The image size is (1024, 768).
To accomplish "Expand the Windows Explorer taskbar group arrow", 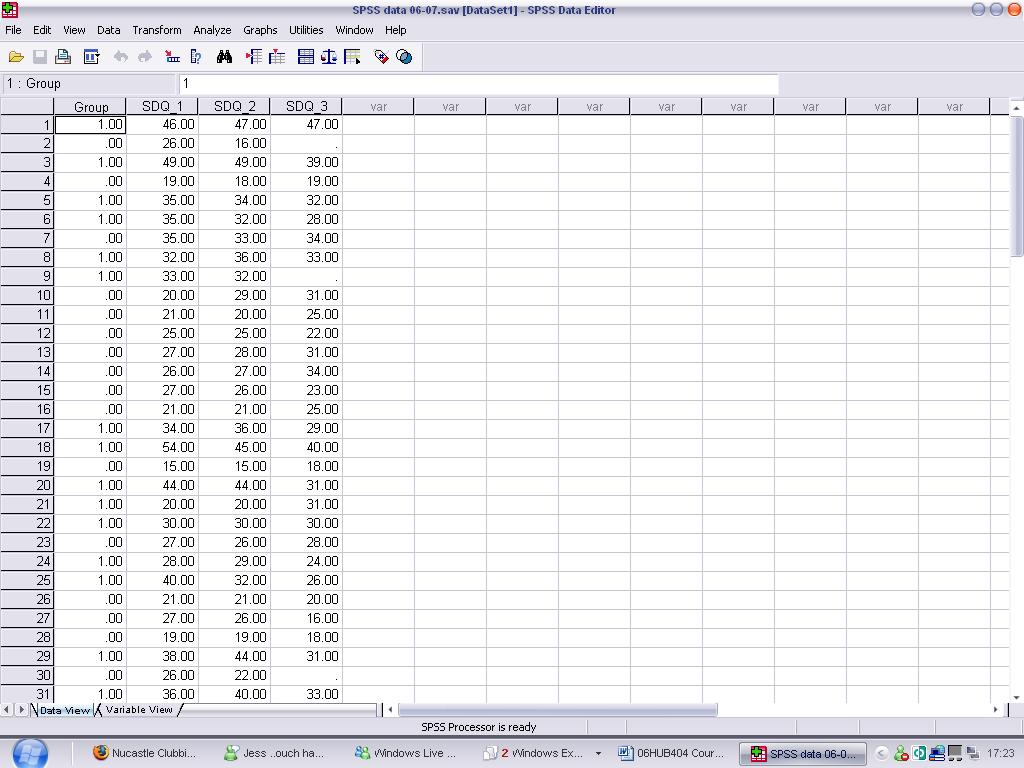I will [598, 753].
